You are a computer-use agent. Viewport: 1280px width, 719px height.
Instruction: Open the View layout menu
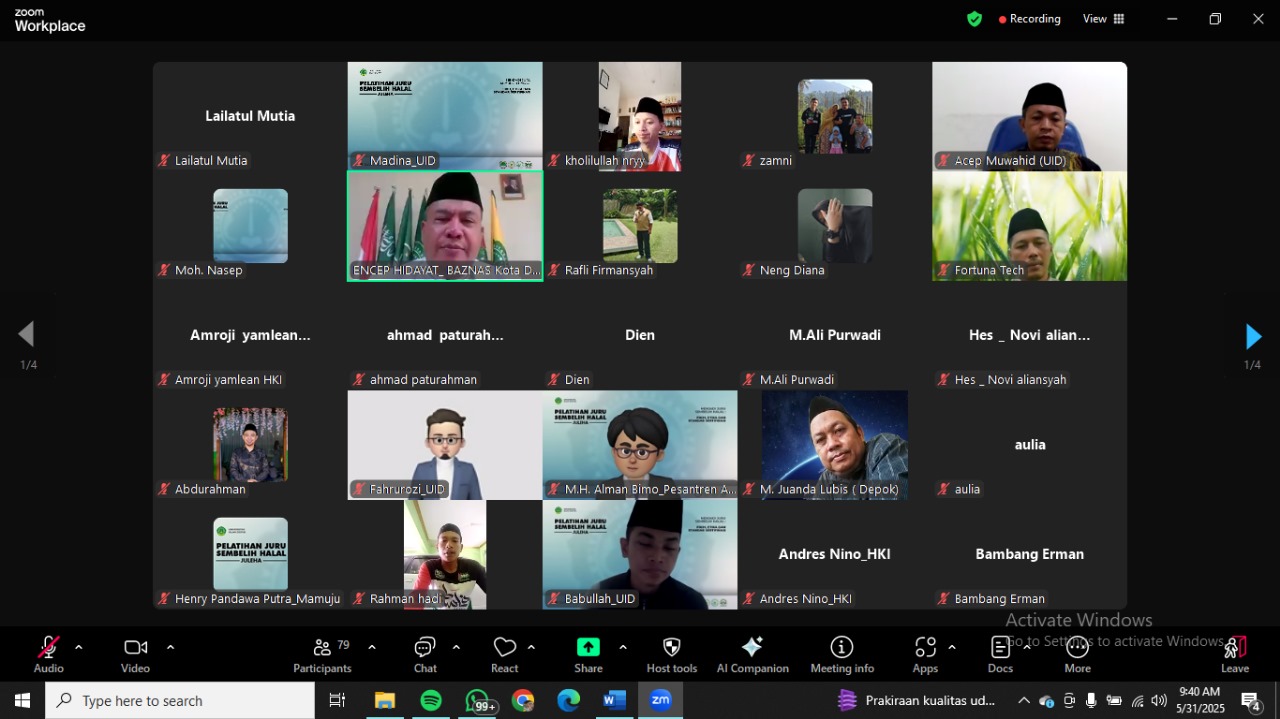[1104, 19]
